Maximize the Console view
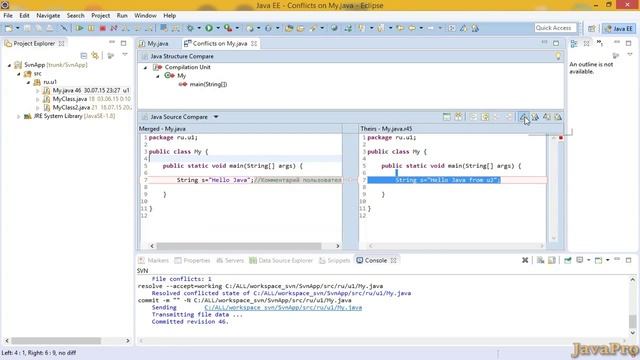The width and height of the screenshot is (640, 360). coord(629,260)
